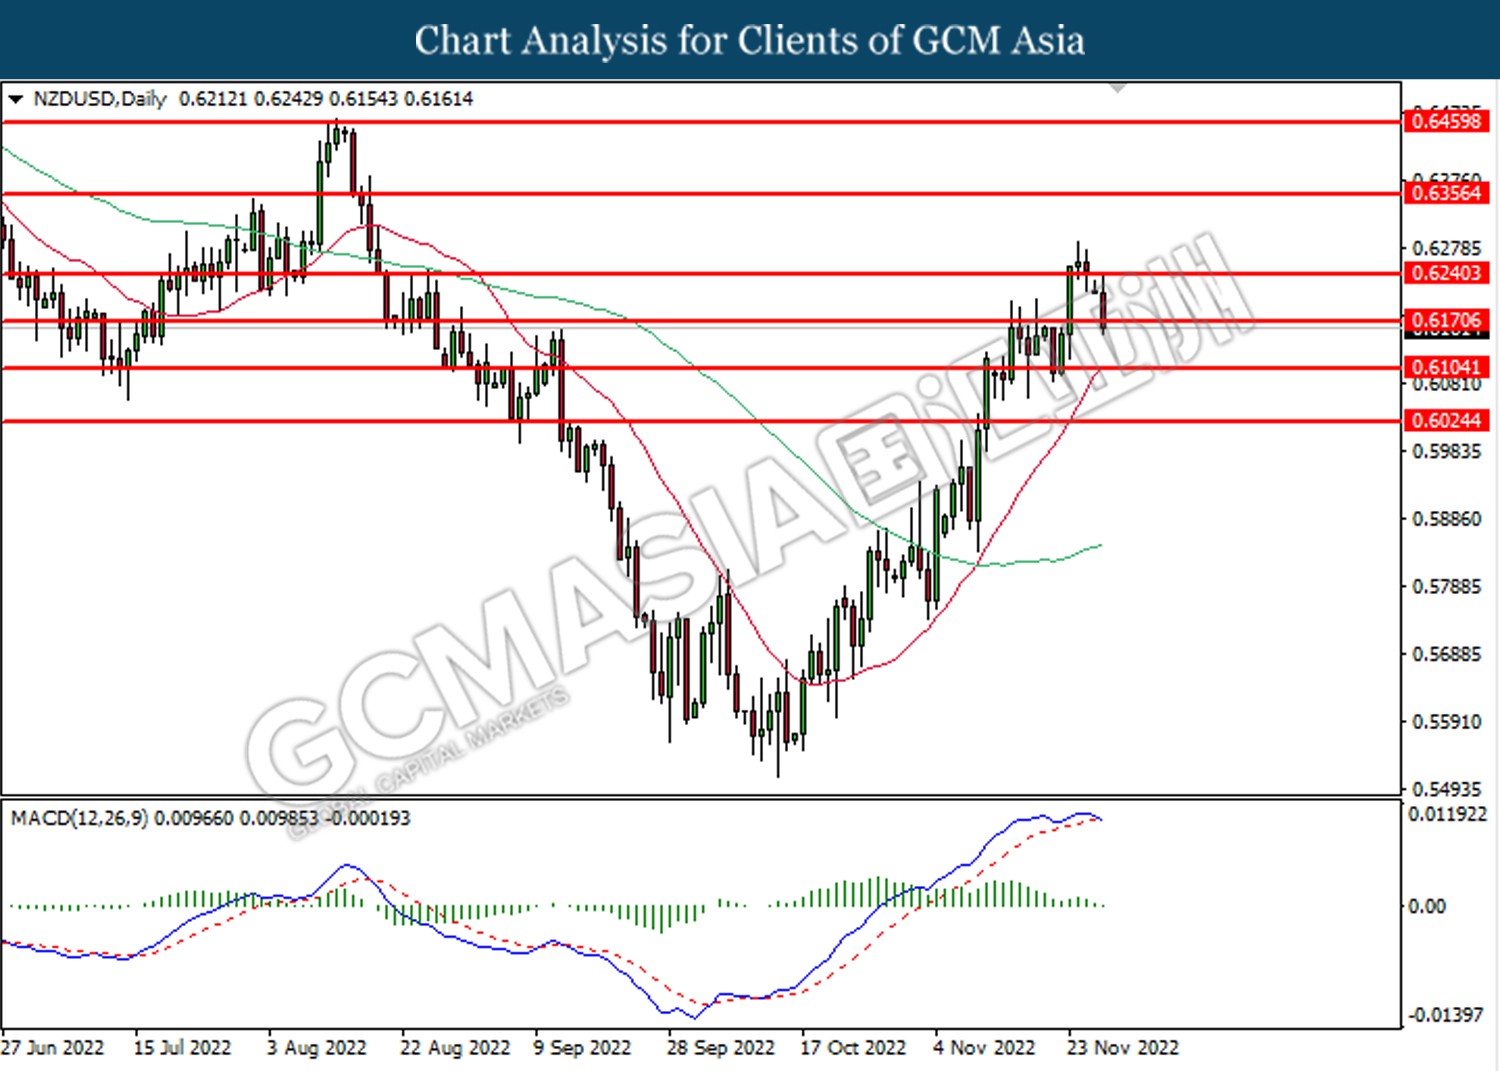Click the MACD zero level 0.00
The width and height of the screenshot is (1500, 1071).
click(1427, 906)
